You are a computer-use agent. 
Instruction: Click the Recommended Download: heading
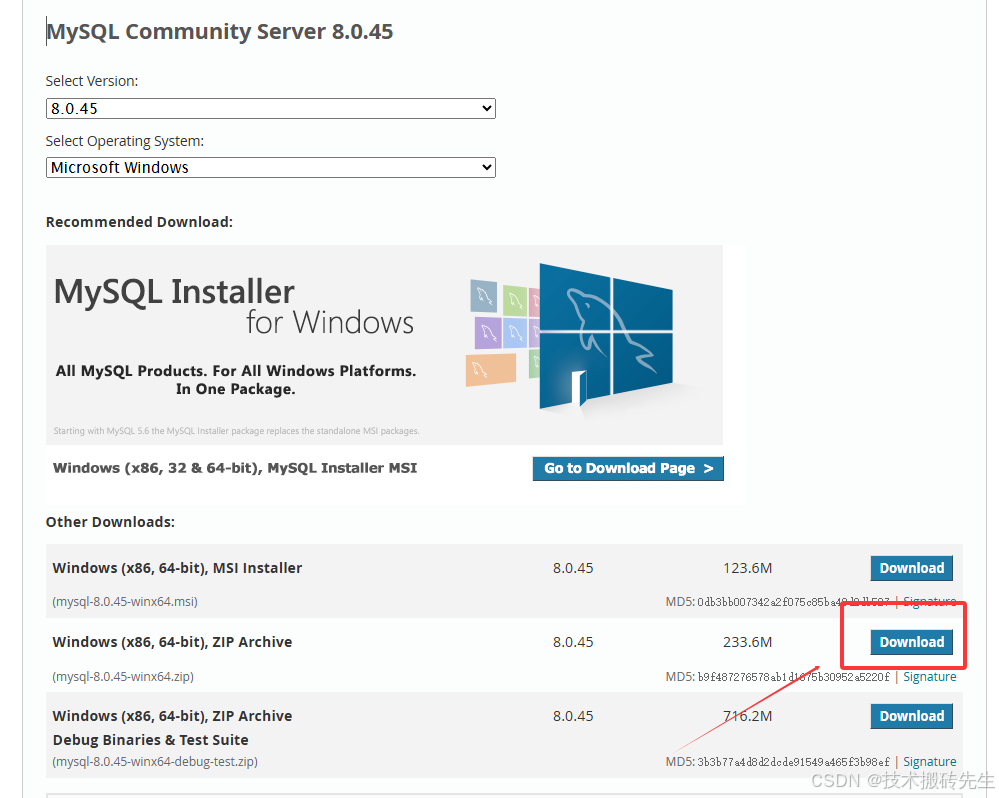coord(140,222)
